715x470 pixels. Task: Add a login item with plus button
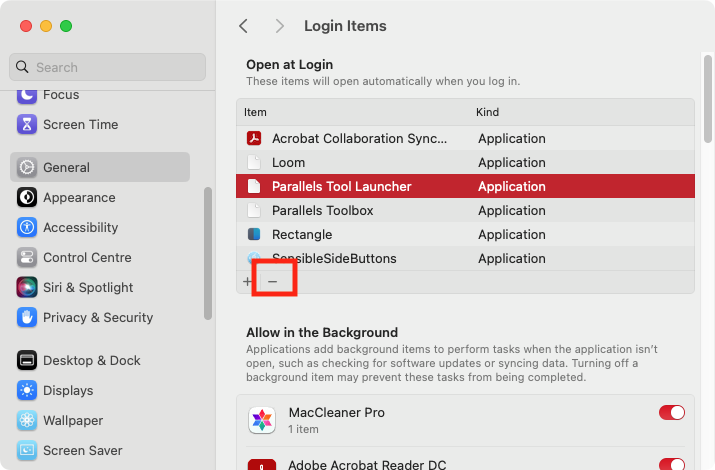[x=247, y=281]
